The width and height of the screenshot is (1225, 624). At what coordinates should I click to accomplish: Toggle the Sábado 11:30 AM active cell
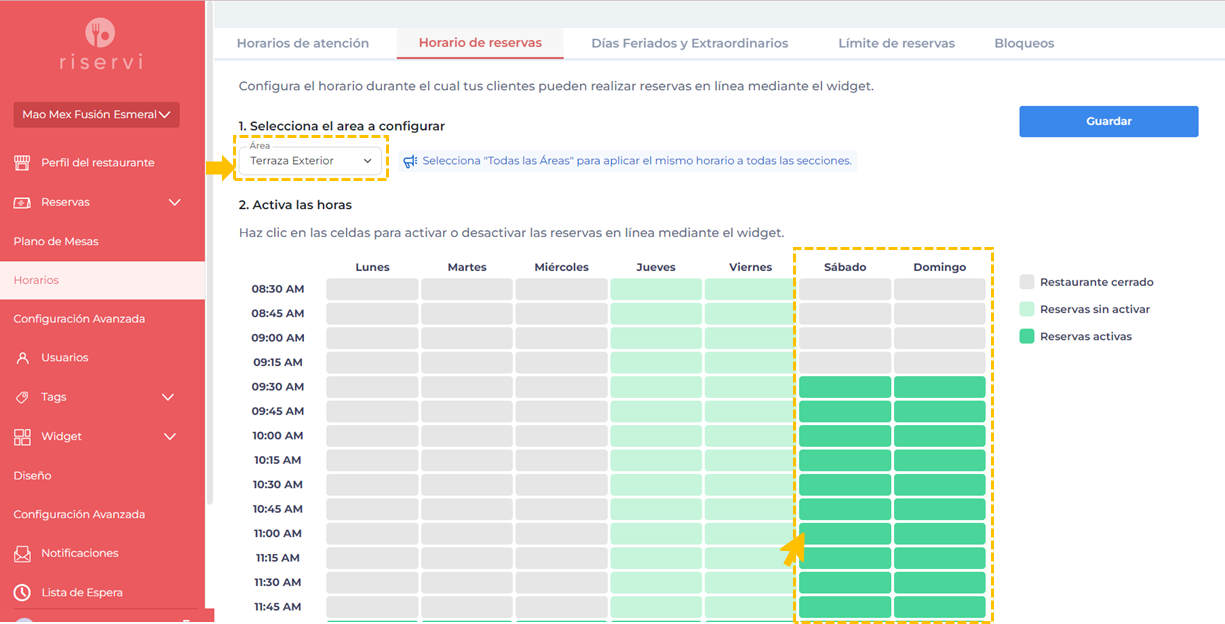coord(845,583)
